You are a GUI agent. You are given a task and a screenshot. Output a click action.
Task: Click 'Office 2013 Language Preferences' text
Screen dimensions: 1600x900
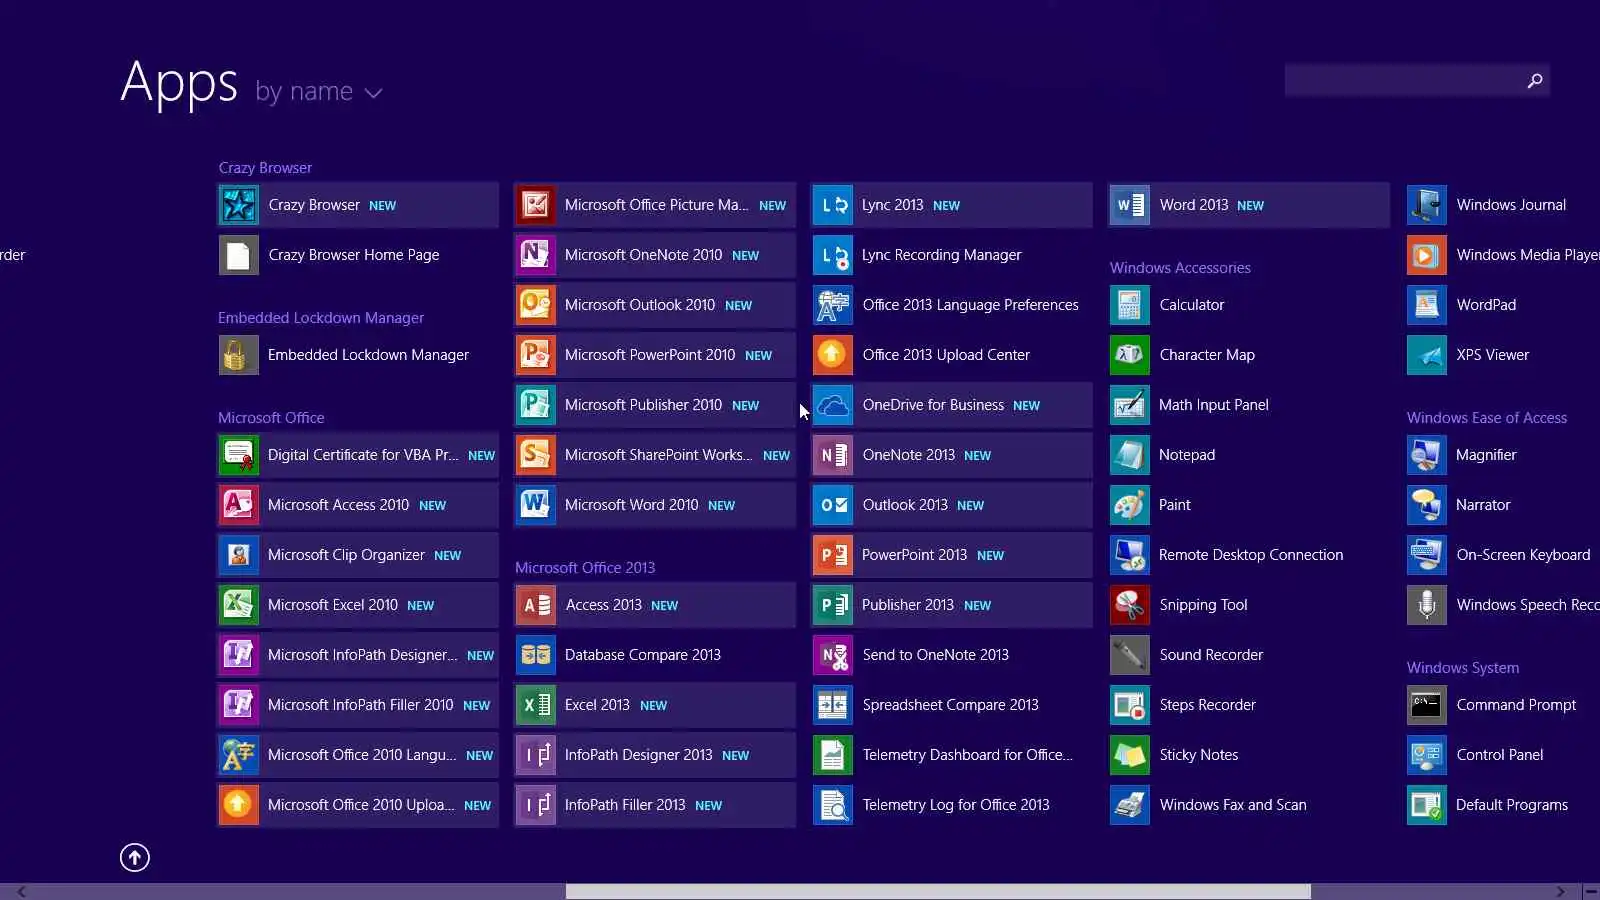[971, 305]
